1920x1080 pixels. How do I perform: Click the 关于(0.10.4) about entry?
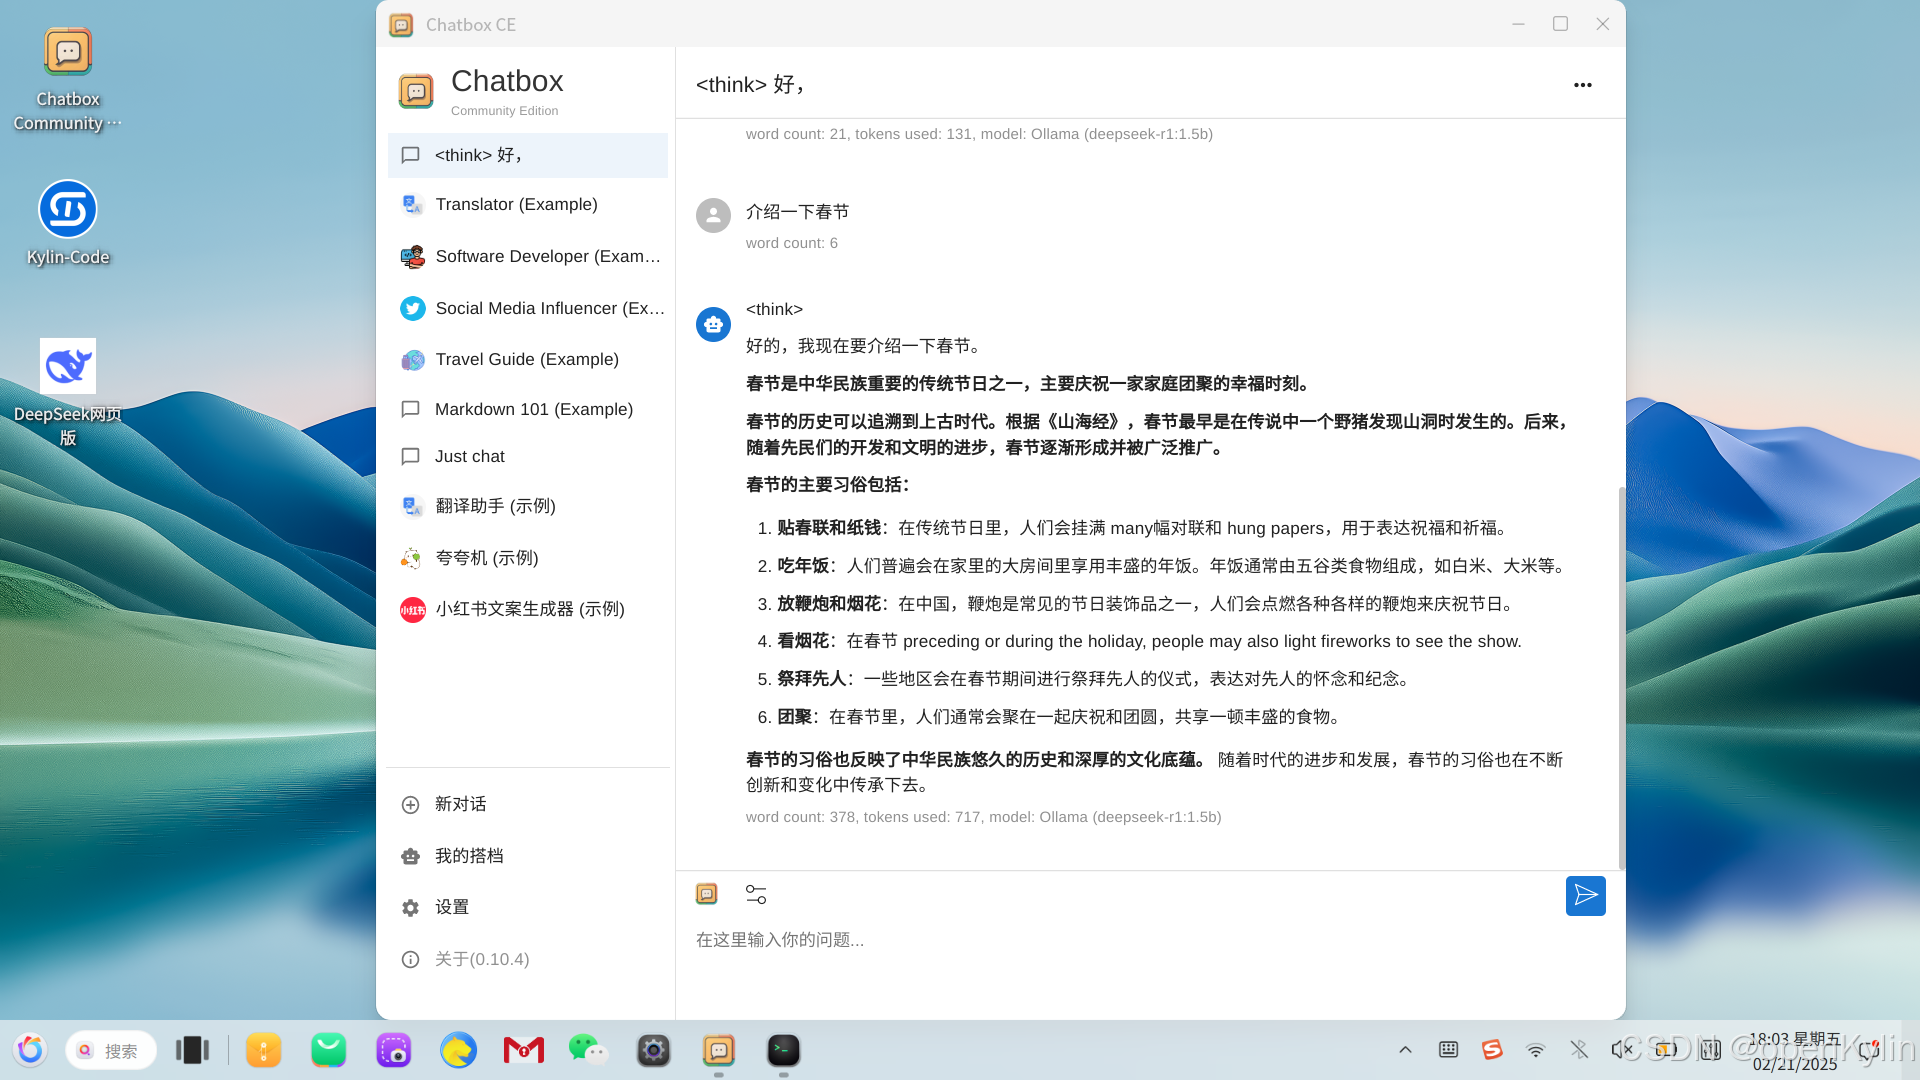[x=482, y=959]
